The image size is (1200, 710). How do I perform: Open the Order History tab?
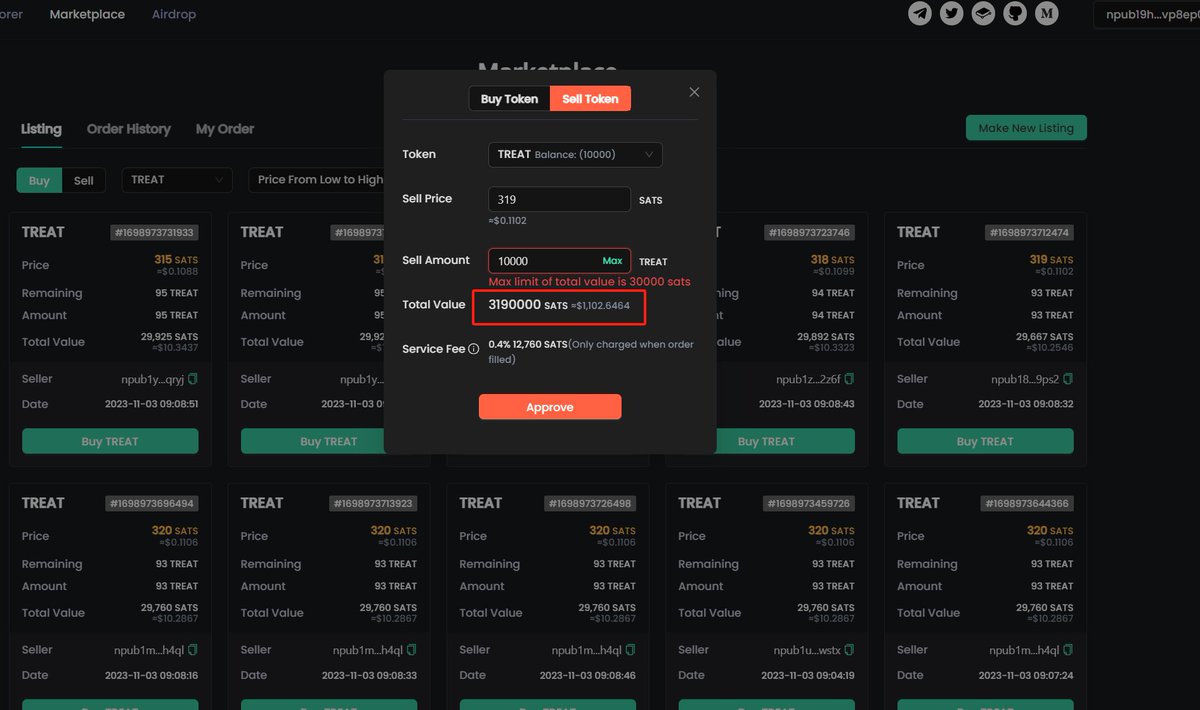pos(128,129)
